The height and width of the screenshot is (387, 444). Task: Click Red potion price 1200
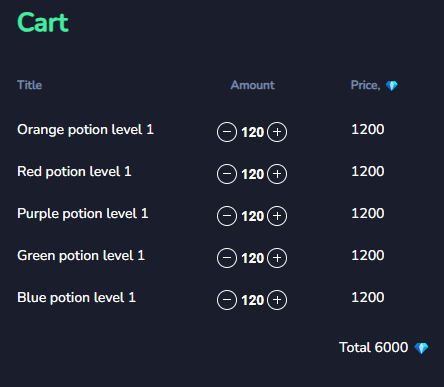(x=368, y=171)
